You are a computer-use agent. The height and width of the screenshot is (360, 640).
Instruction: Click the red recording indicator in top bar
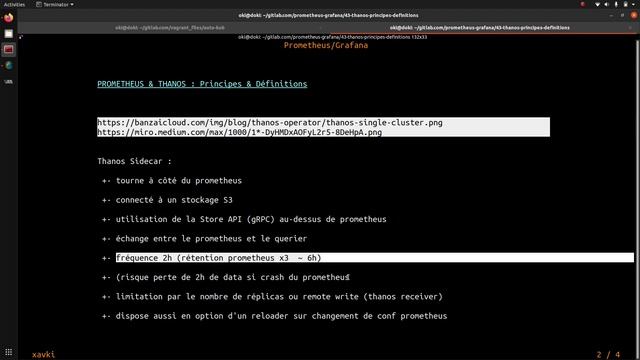tap(583, 4)
